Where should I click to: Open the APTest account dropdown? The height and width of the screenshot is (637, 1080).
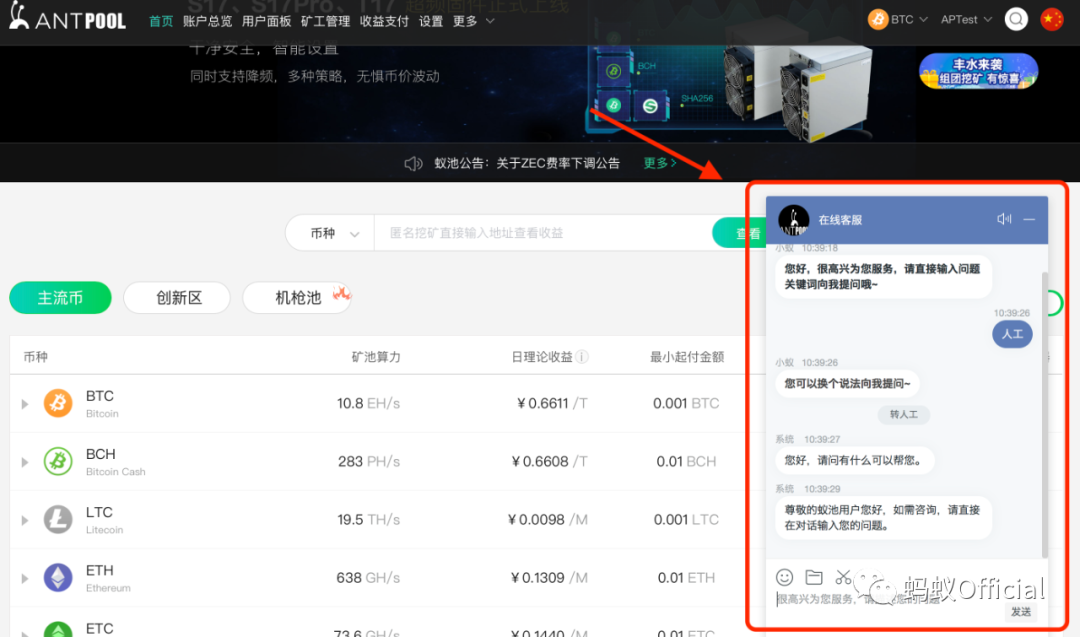(966, 19)
